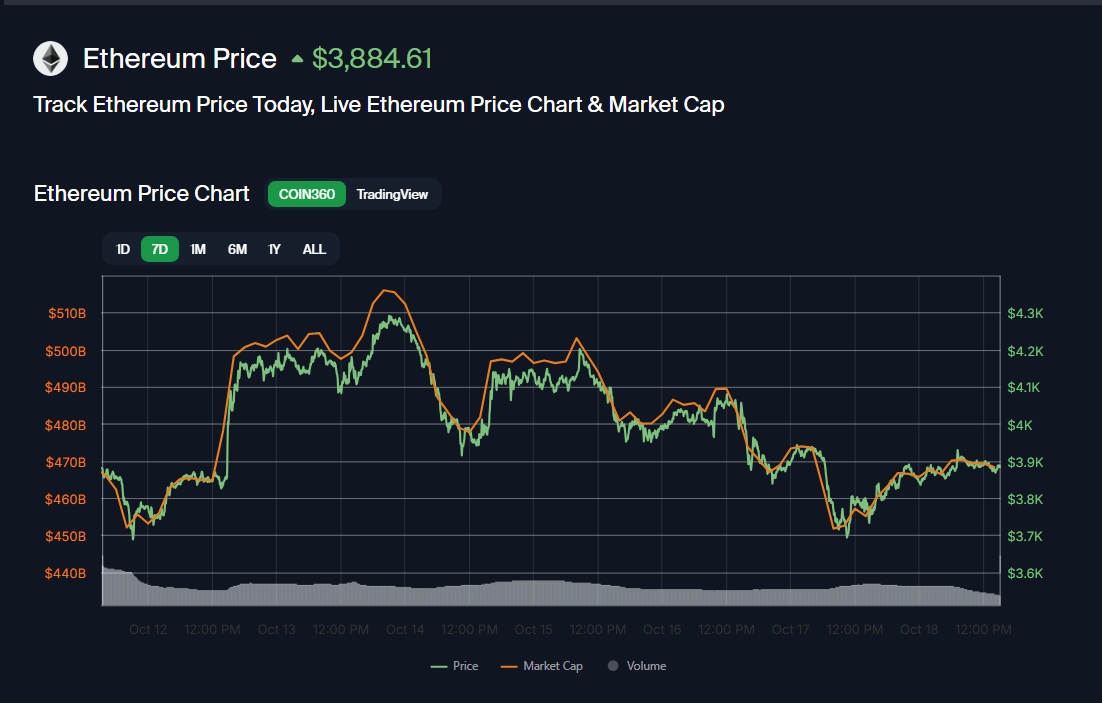This screenshot has height=703, width=1102.
Task: Click the $3,884.61 current price value
Action: [x=372, y=59]
